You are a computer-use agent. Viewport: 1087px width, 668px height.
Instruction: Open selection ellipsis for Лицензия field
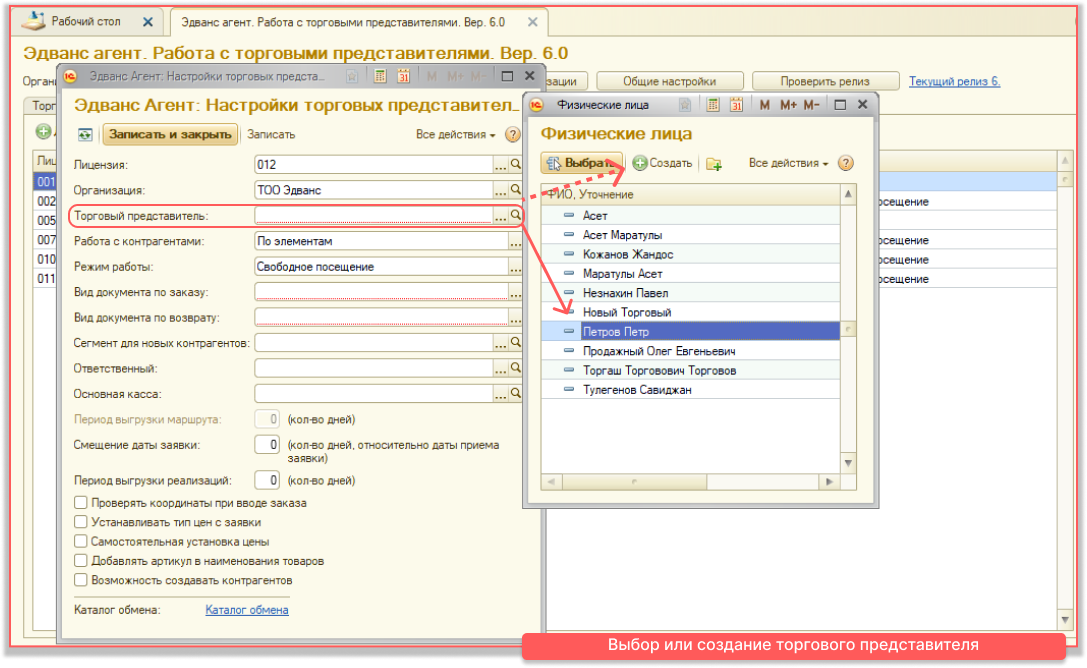tap(501, 165)
